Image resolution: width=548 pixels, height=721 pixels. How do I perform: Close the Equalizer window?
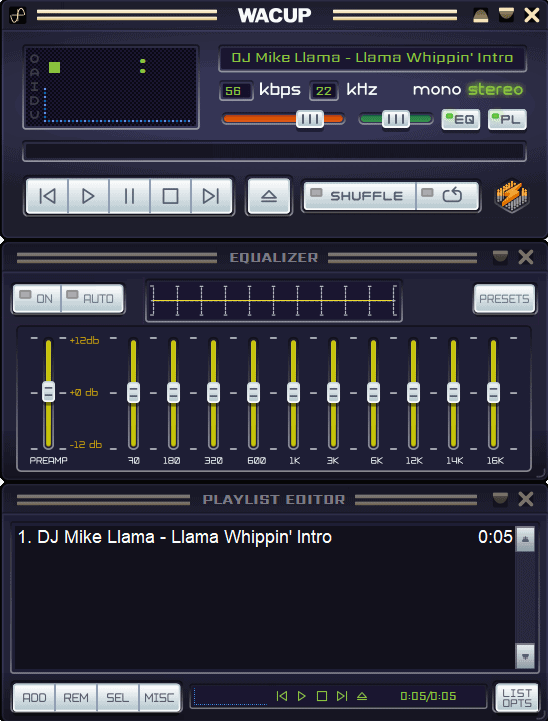coord(526,257)
